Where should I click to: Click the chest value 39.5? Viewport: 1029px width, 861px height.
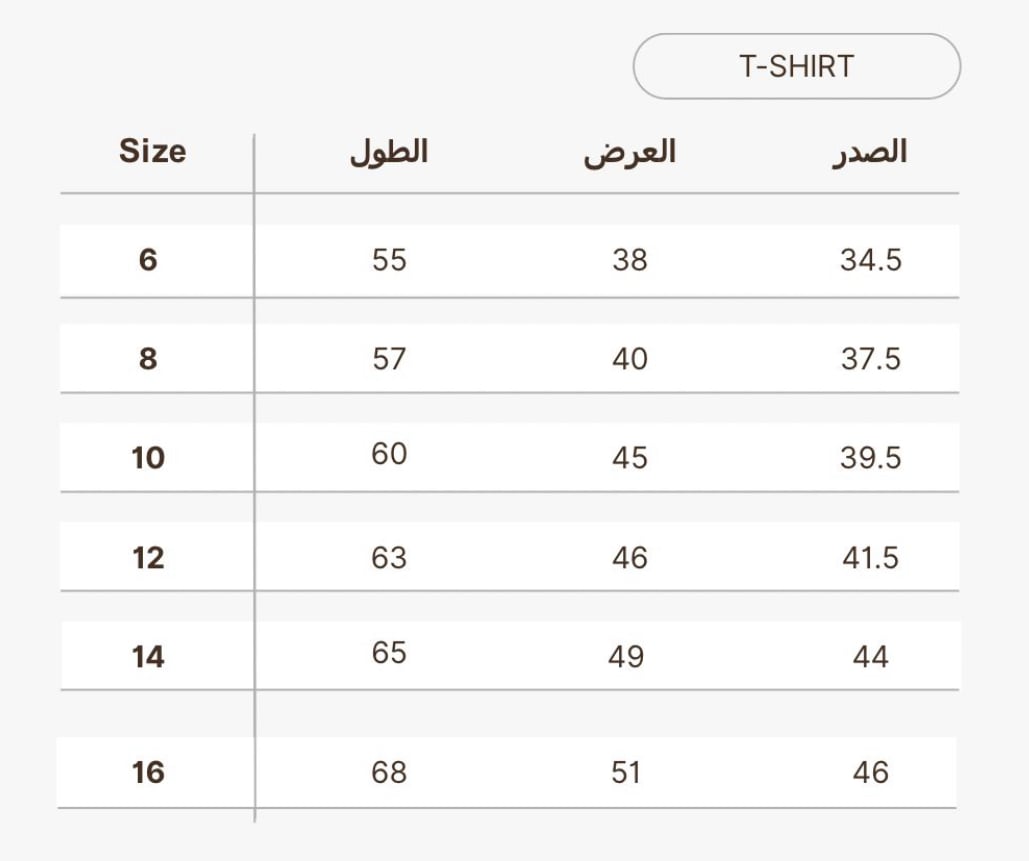click(871, 458)
